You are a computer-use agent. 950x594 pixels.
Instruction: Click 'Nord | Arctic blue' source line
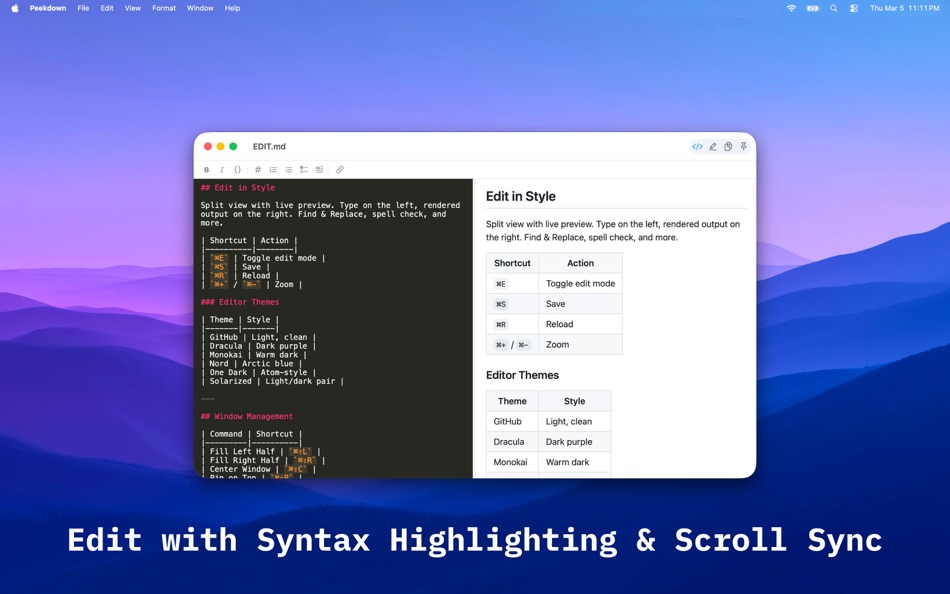point(251,364)
